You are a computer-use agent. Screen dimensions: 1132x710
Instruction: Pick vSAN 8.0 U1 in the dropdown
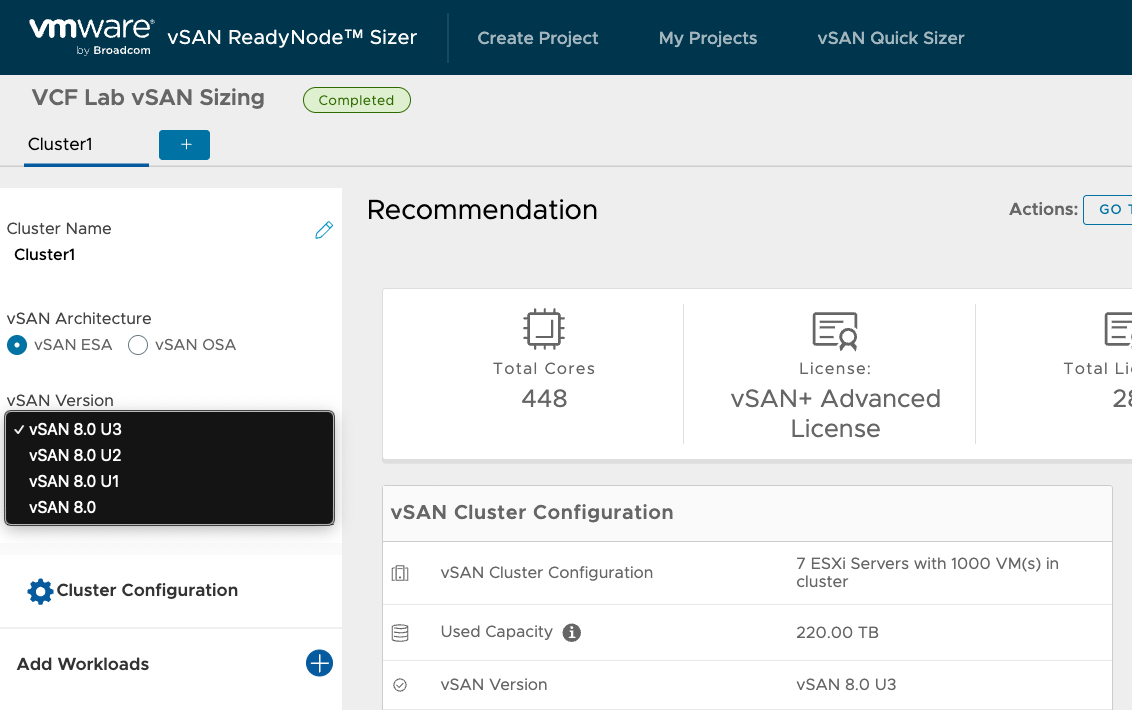74,481
